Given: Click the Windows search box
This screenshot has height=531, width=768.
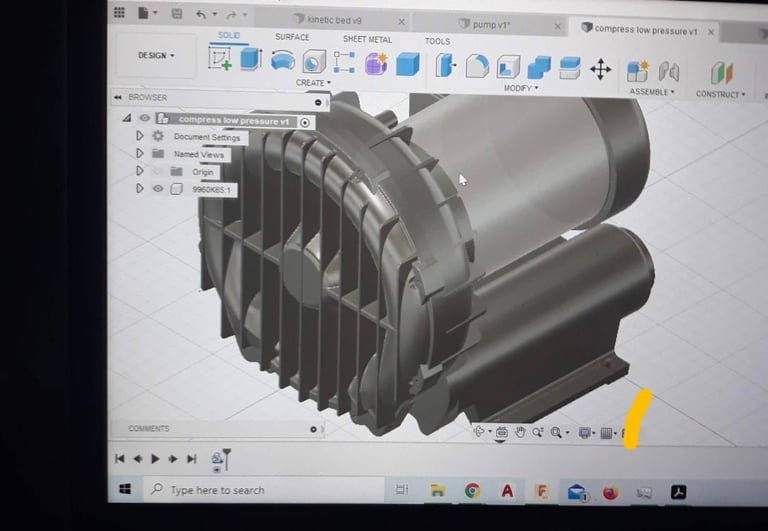Looking at the screenshot, I should (x=264, y=490).
